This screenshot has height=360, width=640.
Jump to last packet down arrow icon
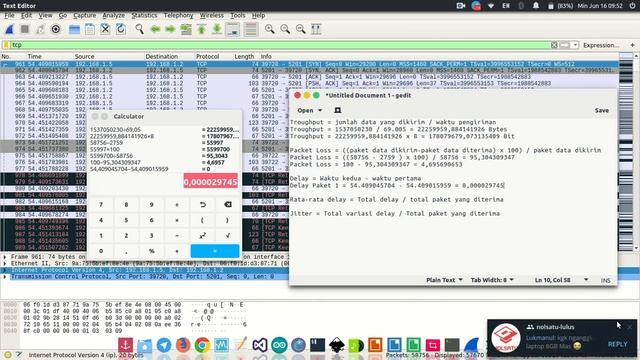coord(217,29)
